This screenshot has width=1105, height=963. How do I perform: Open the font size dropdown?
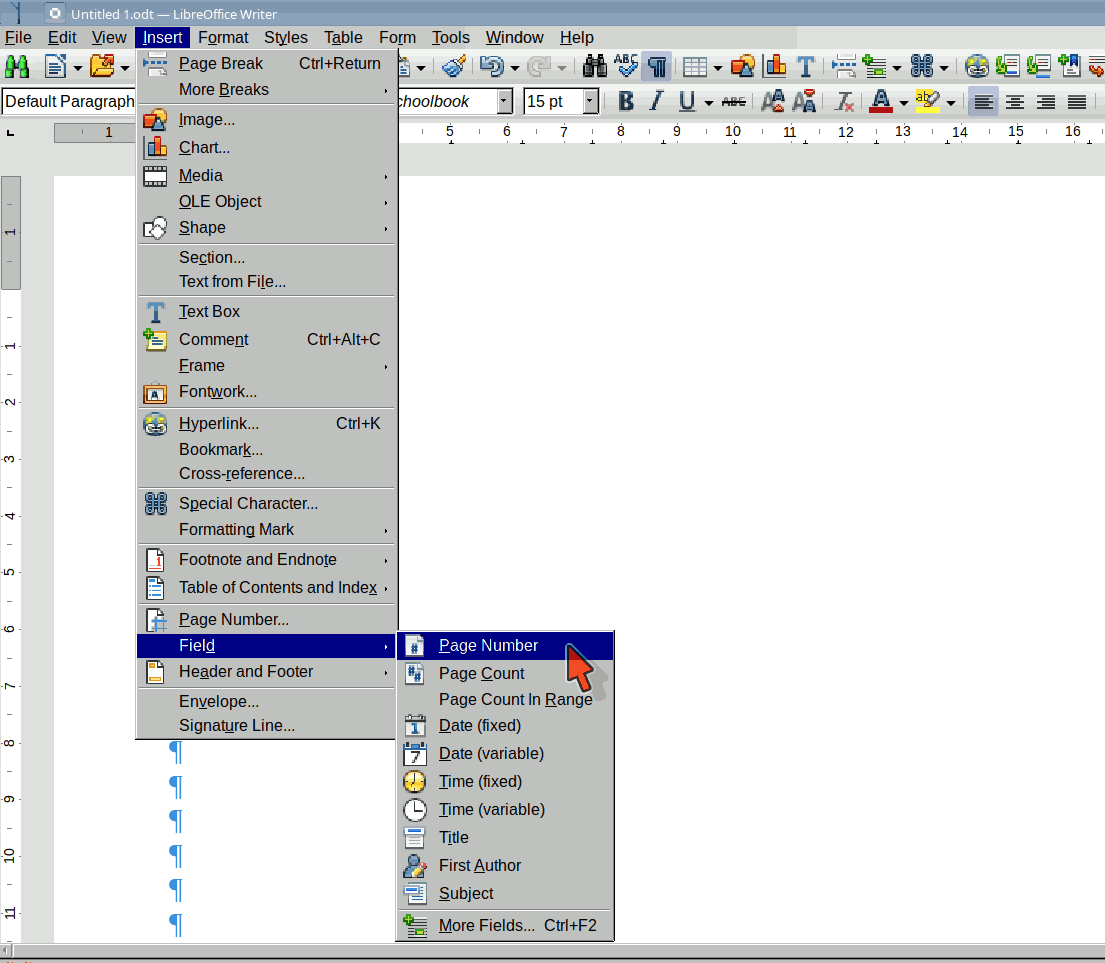(590, 101)
